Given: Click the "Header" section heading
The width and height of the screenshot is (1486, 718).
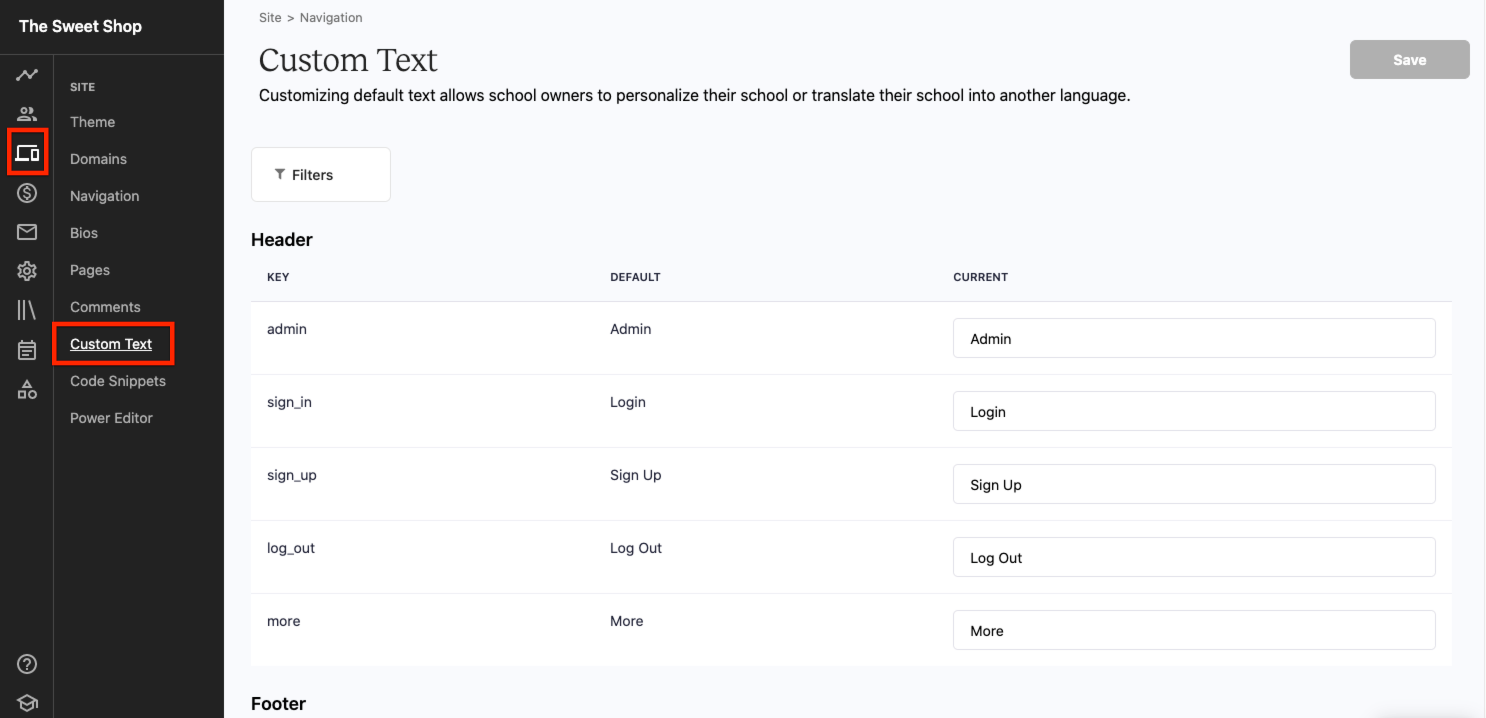Looking at the screenshot, I should (x=282, y=240).
